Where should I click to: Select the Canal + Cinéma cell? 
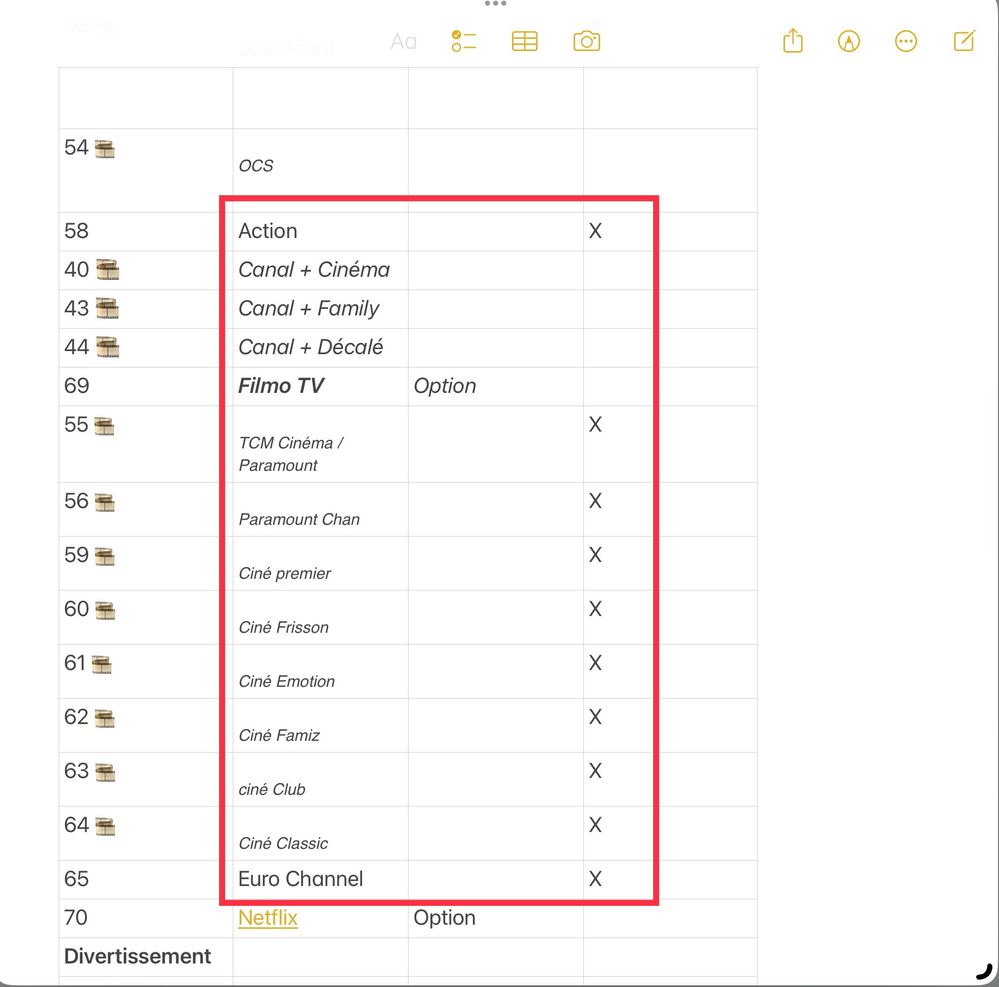[320, 270]
